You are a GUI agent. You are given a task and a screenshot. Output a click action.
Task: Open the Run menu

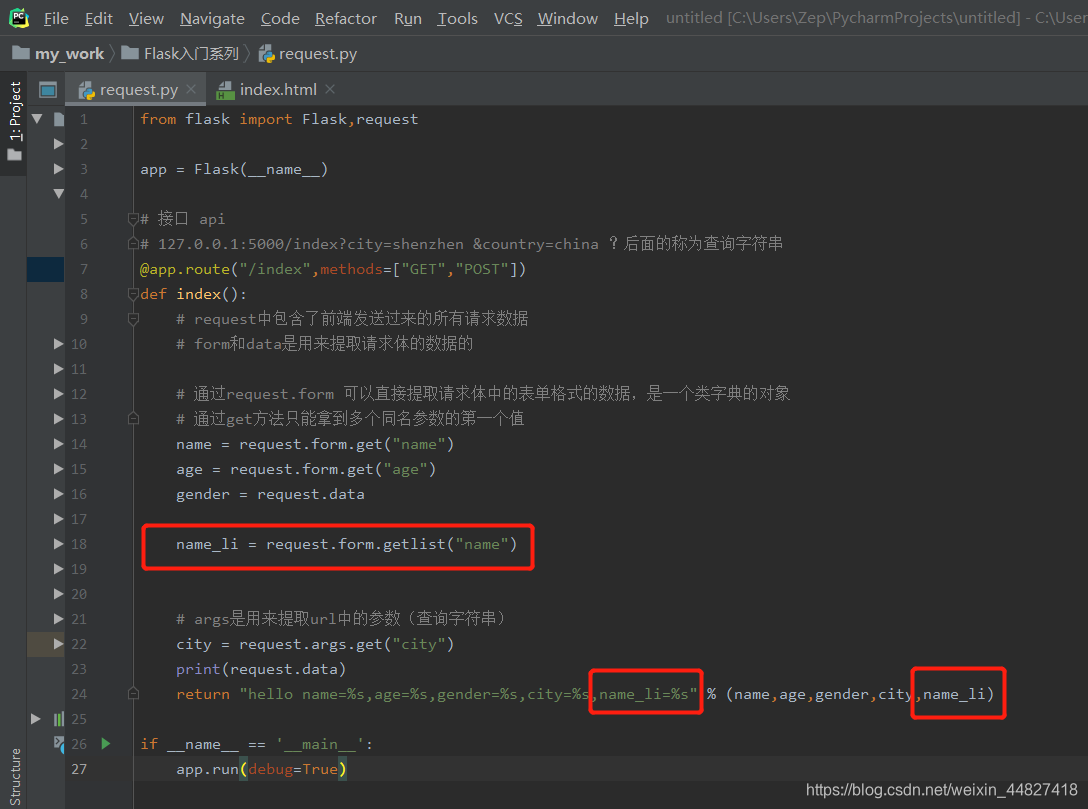point(407,19)
